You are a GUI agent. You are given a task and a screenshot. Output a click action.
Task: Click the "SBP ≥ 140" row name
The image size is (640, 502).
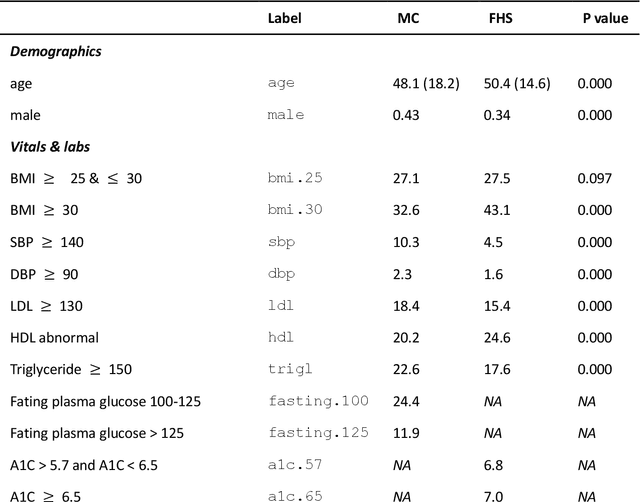tap(44, 243)
